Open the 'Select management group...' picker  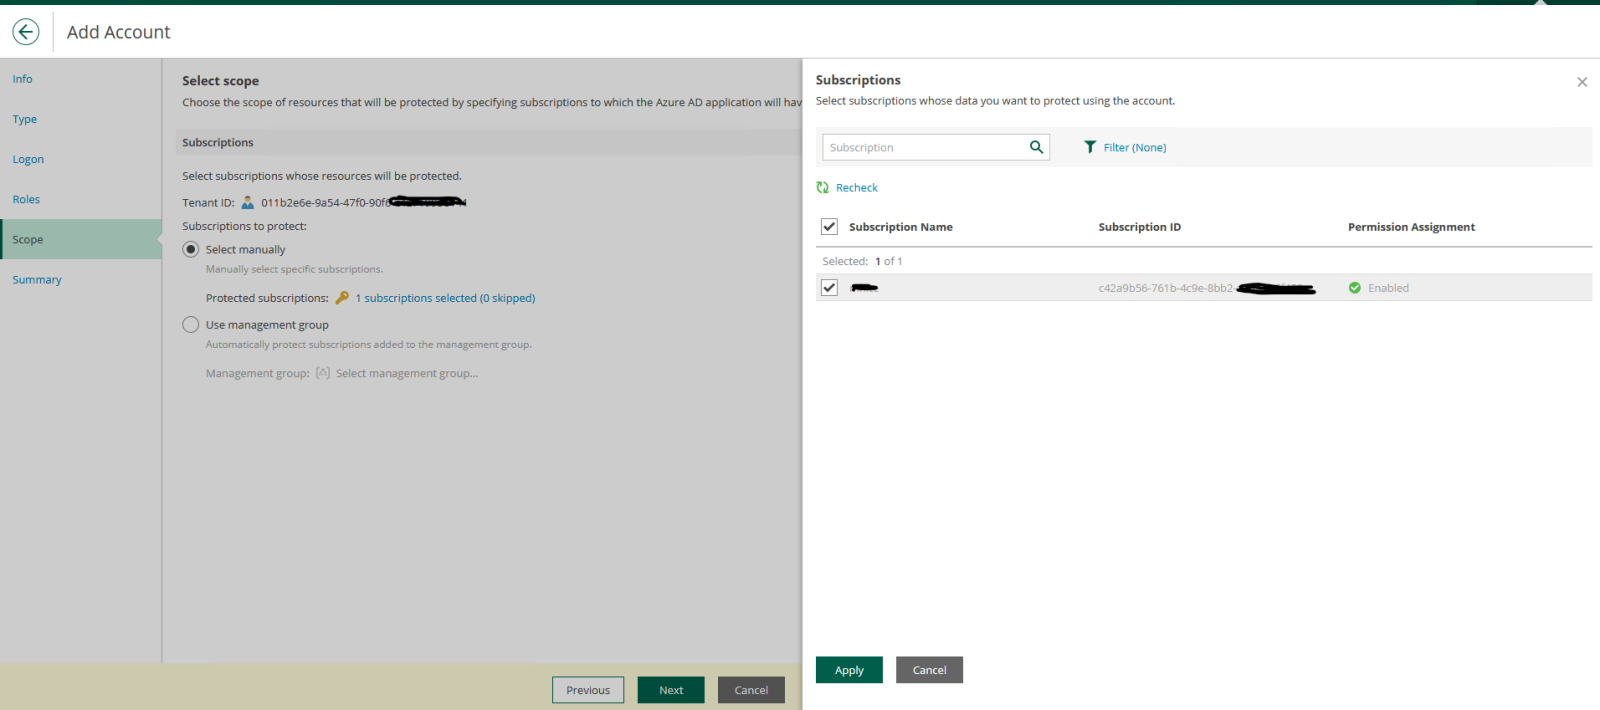click(x=406, y=374)
